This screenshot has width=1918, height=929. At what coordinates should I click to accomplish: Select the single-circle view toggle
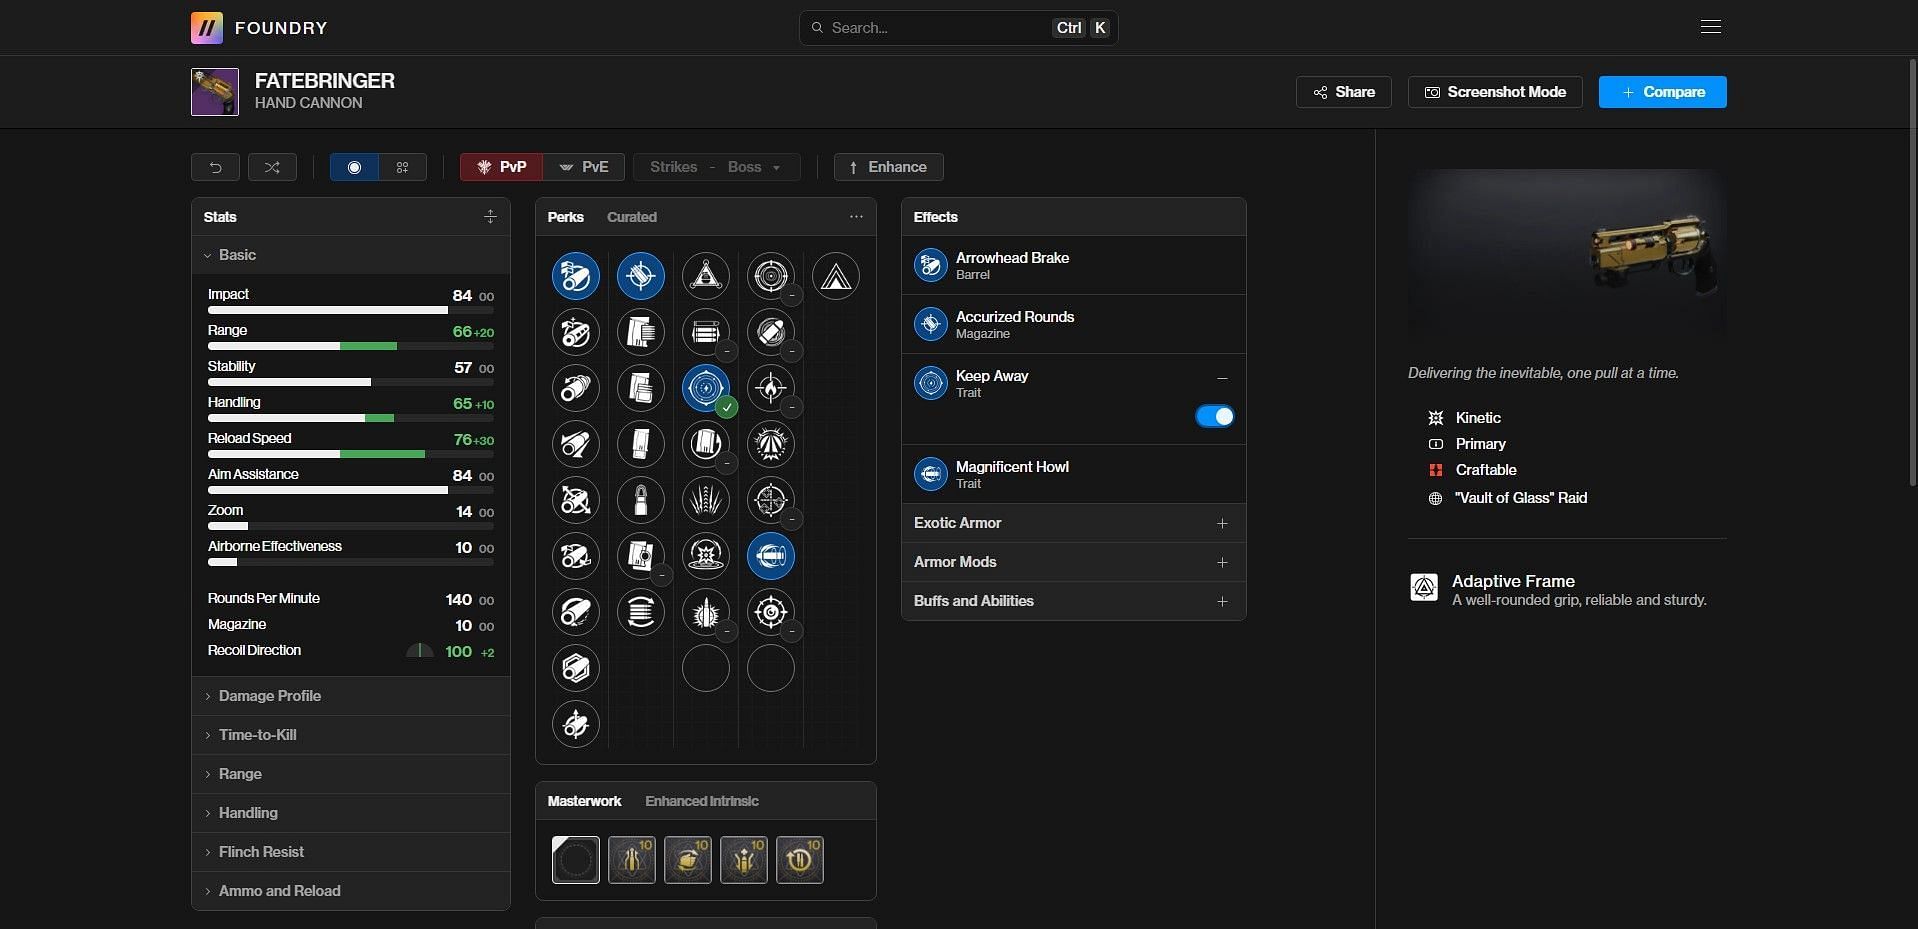pyautogui.click(x=354, y=167)
